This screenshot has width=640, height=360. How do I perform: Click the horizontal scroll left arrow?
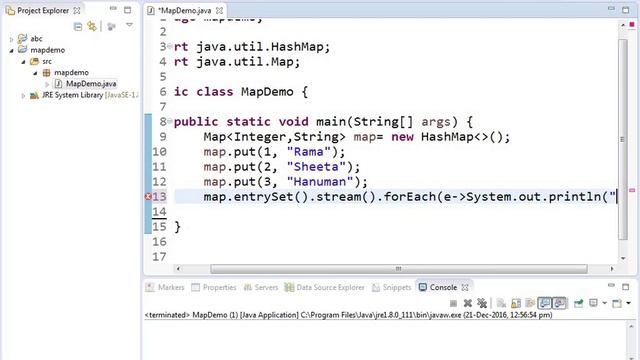pos(178,269)
